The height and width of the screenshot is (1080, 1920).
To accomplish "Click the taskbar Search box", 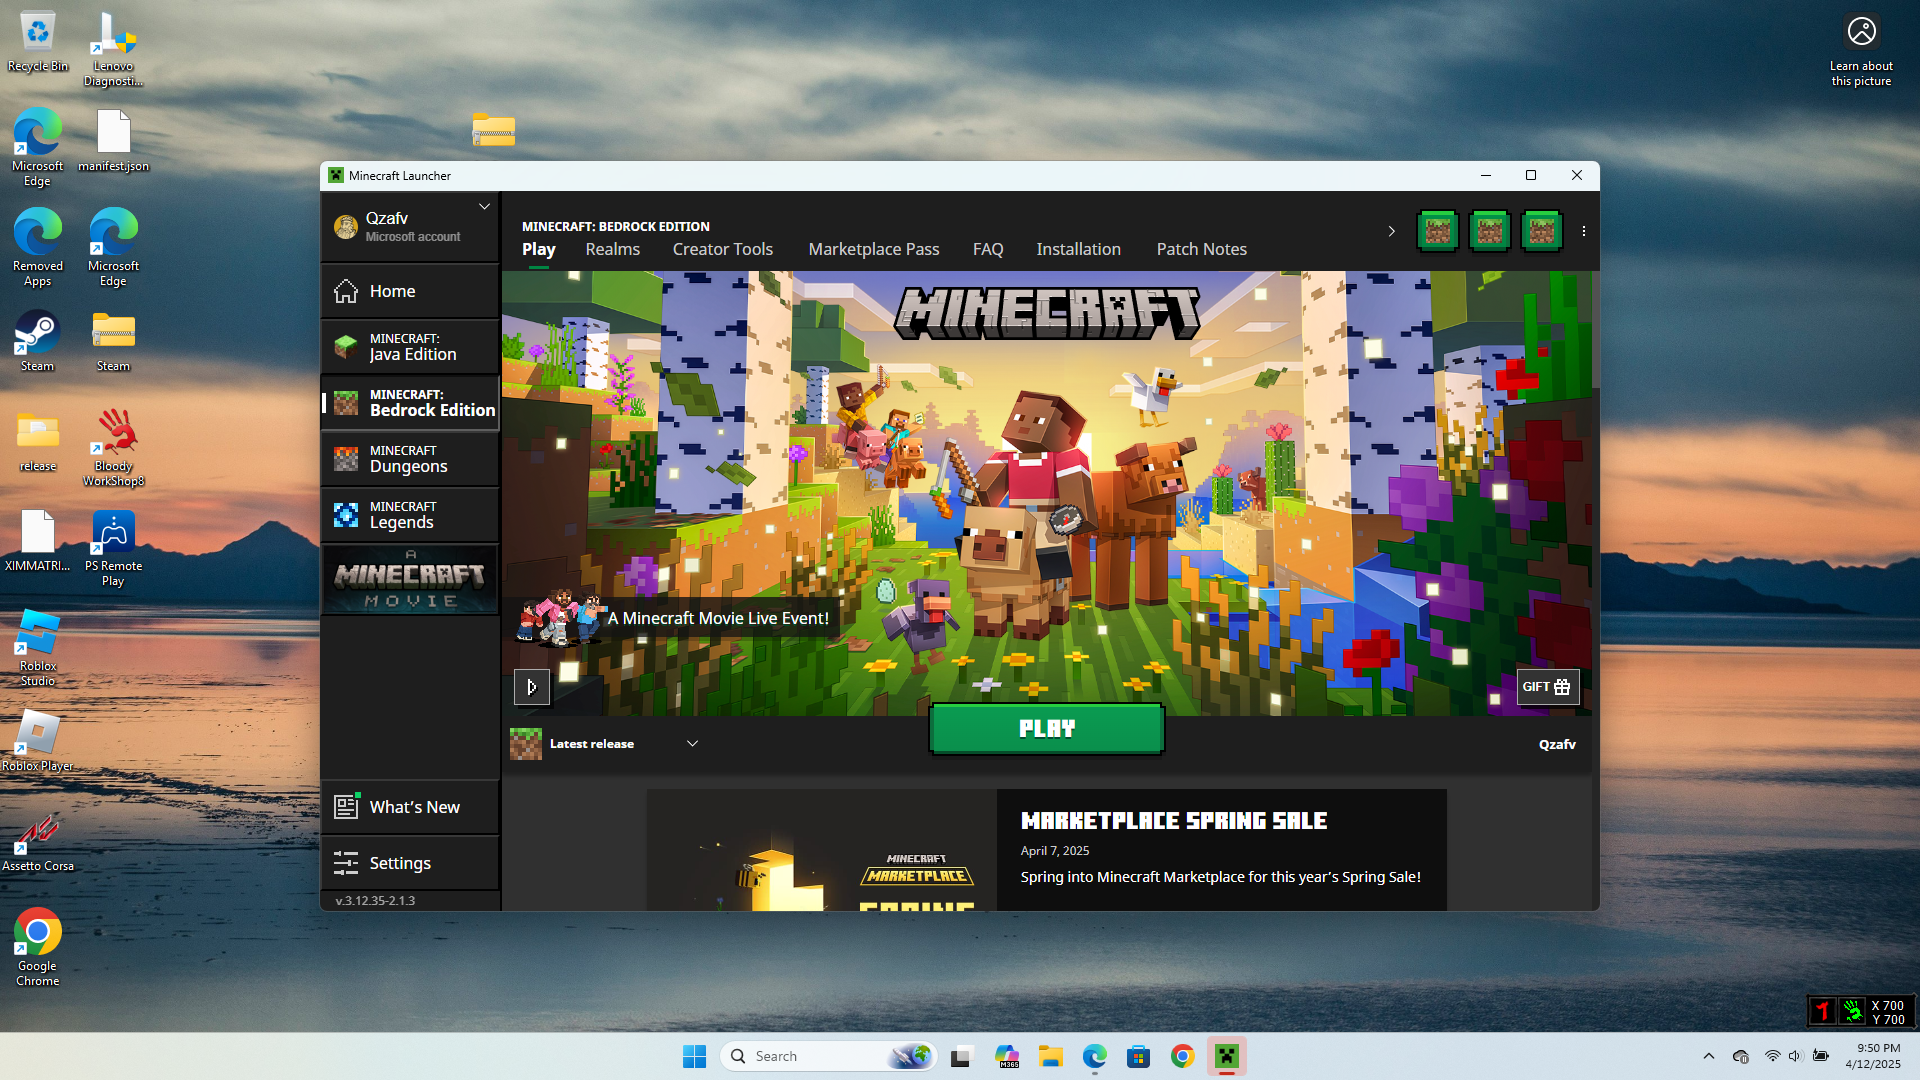I will 828,1056.
